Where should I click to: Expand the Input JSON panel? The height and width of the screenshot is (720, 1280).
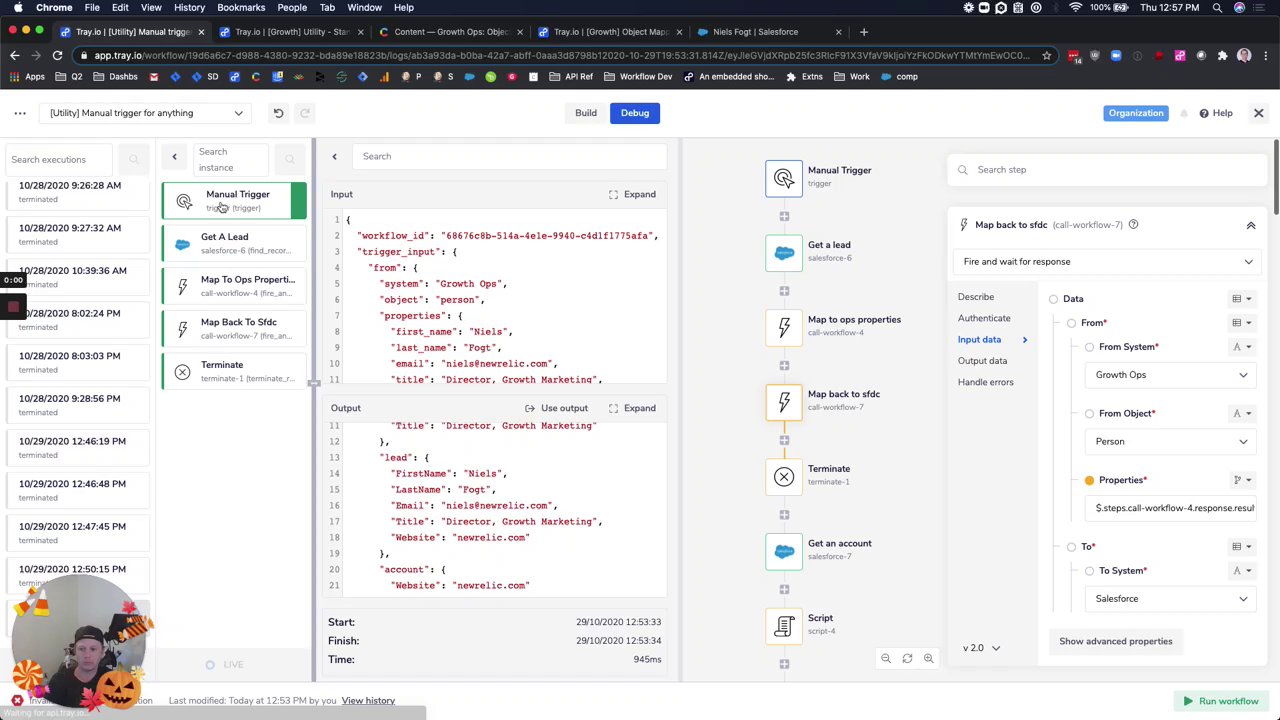pyautogui.click(x=632, y=195)
